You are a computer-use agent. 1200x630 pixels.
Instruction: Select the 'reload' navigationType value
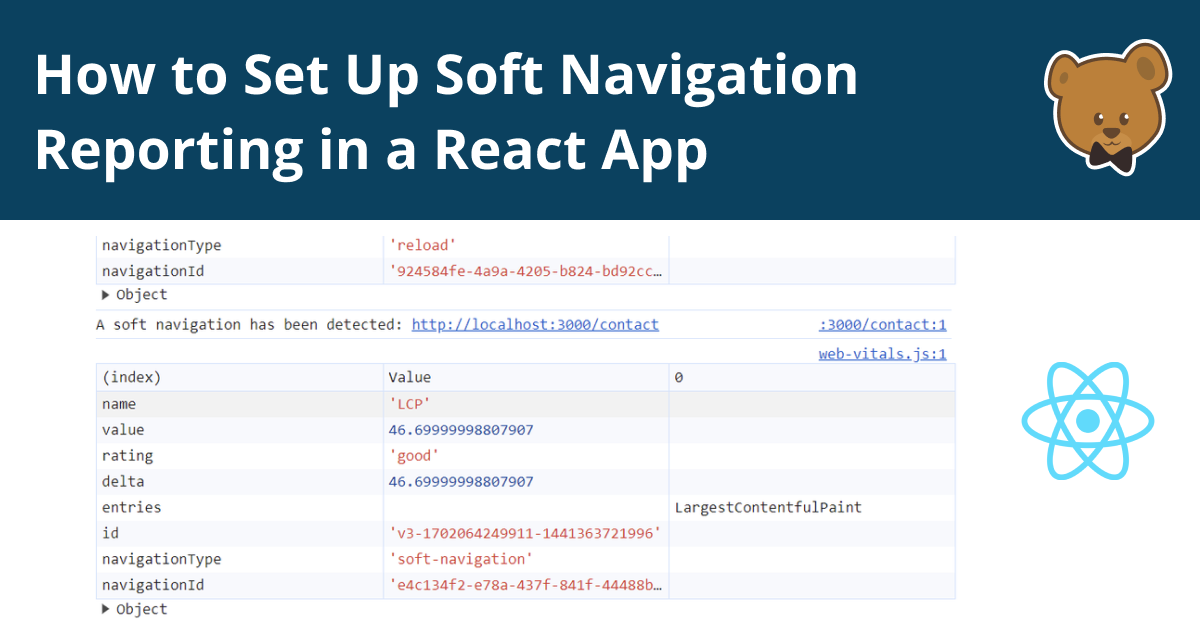421,245
